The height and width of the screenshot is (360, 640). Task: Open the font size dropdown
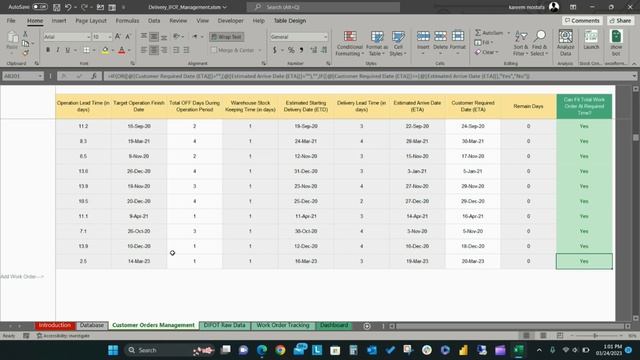tap(109, 37)
